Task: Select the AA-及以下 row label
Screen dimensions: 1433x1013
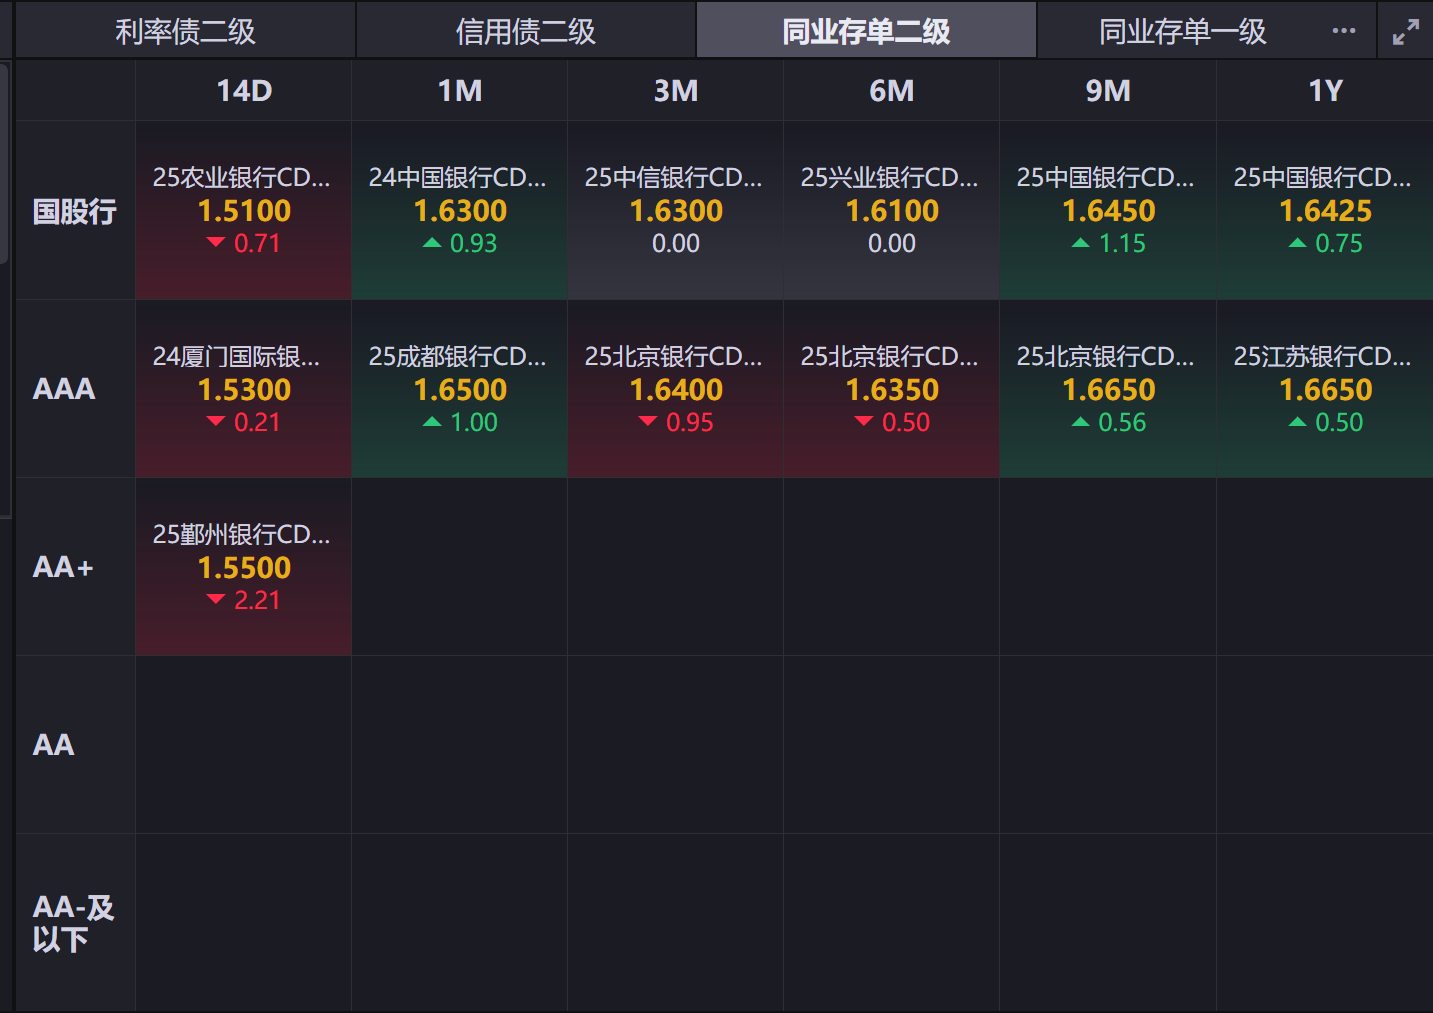Action: [x=74, y=923]
